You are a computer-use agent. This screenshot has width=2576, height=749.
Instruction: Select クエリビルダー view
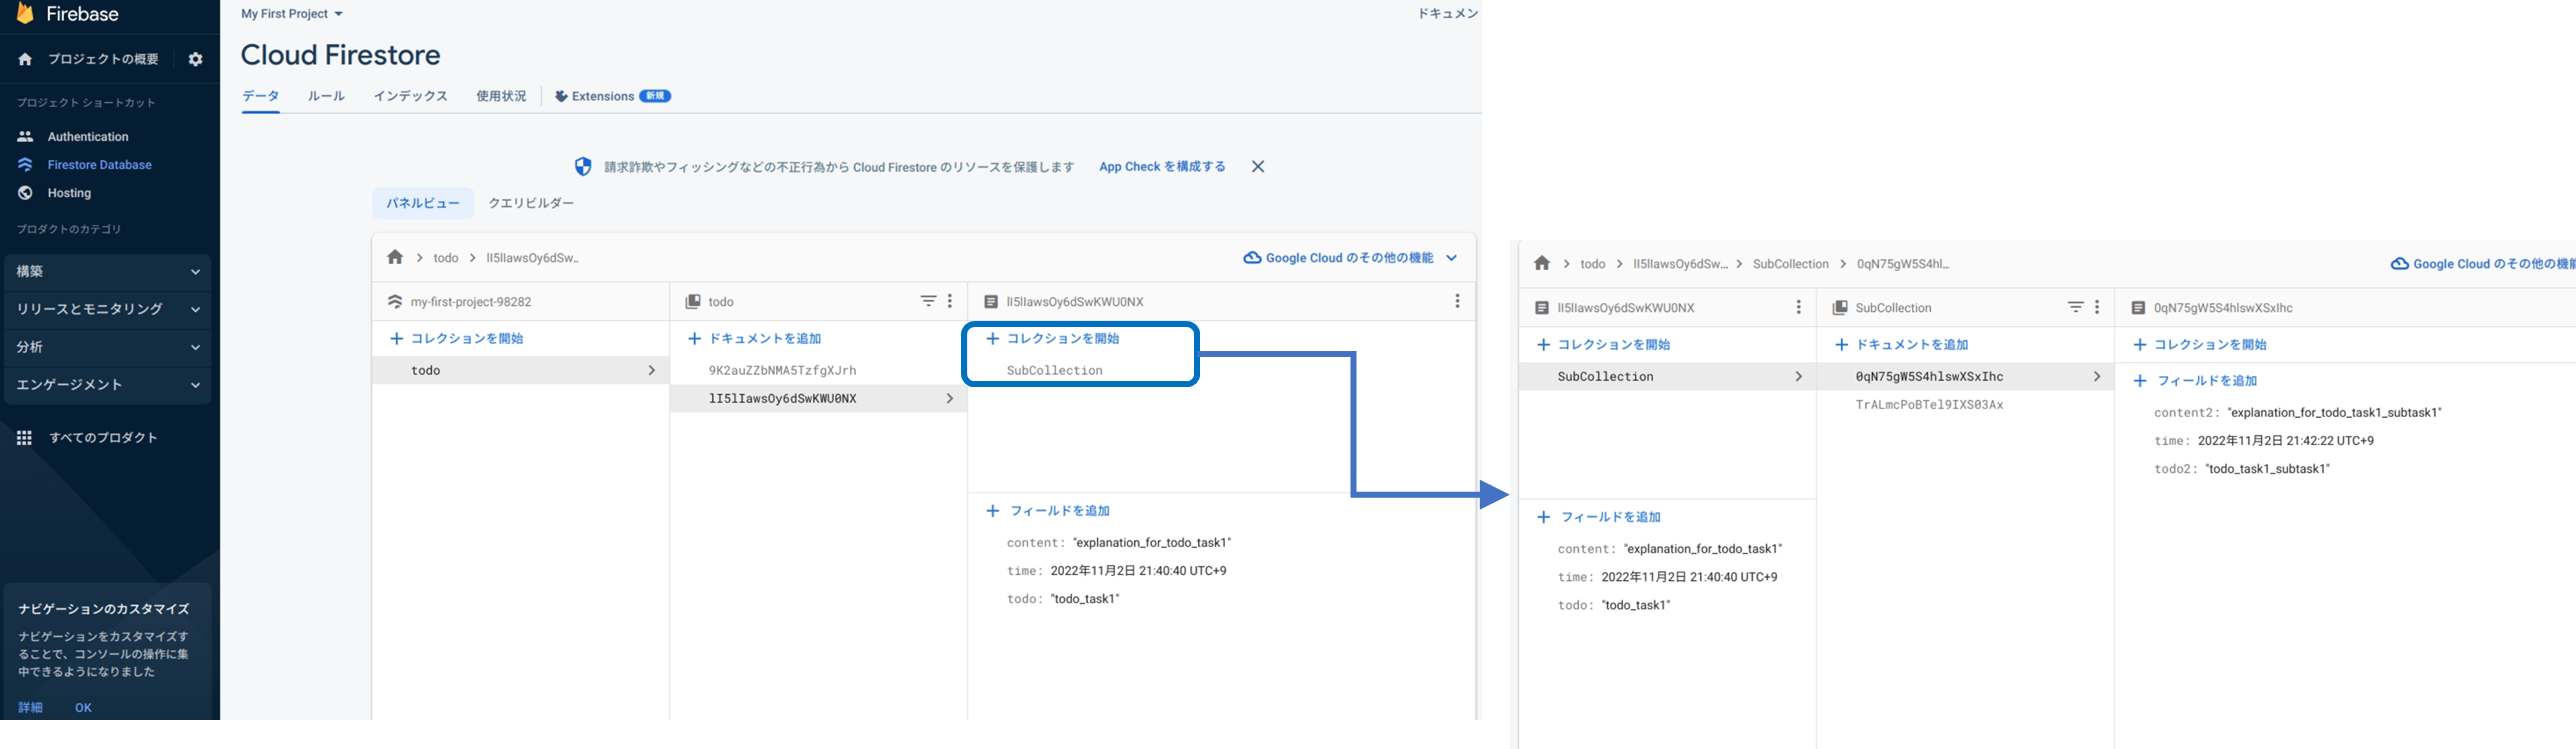531,203
